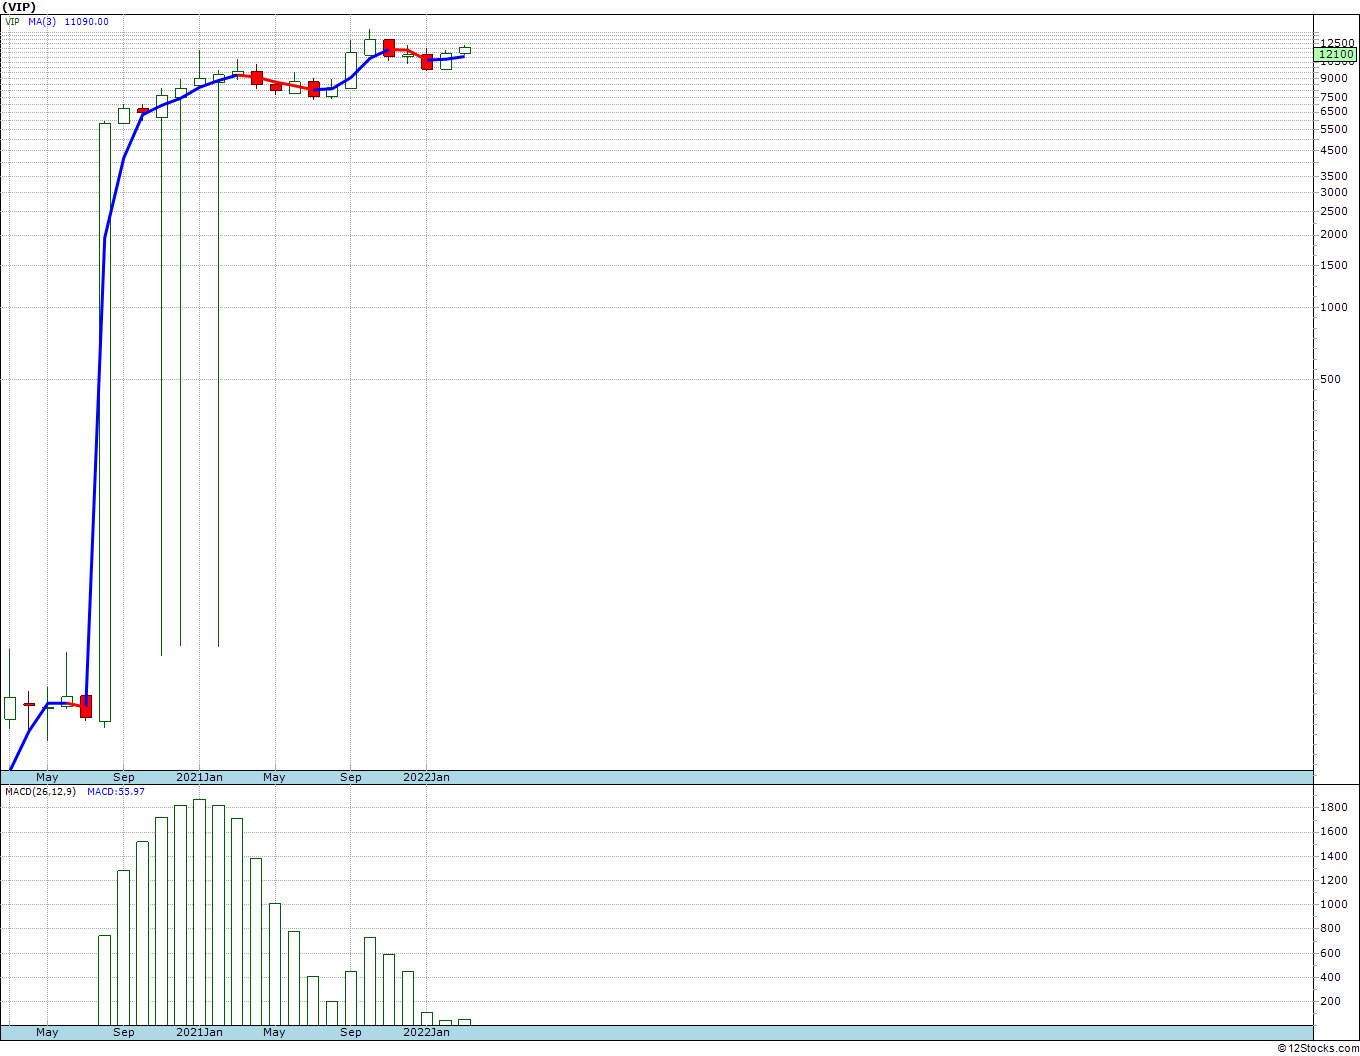Image resolution: width=1360 pixels, height=1056 pixels.
Task: Select the MACD(26,12,9) indicator label
Action: click(x=40, y=792)
